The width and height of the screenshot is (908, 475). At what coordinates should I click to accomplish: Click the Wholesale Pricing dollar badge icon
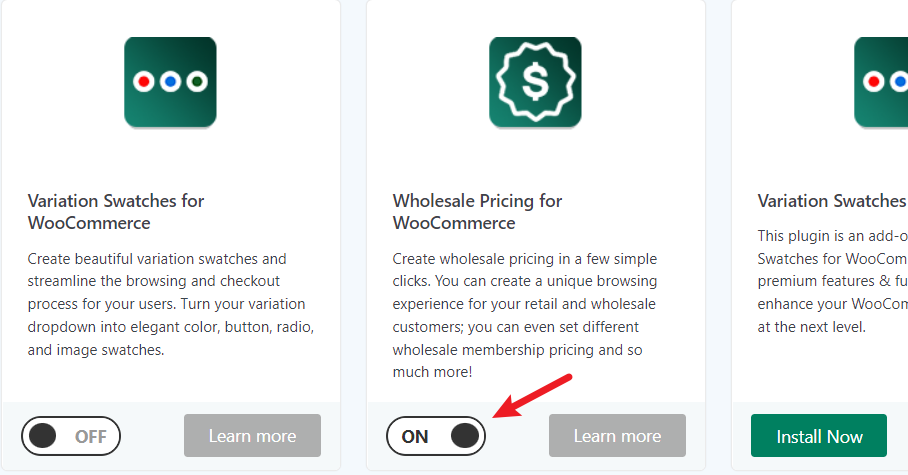[x=535, y=82]
